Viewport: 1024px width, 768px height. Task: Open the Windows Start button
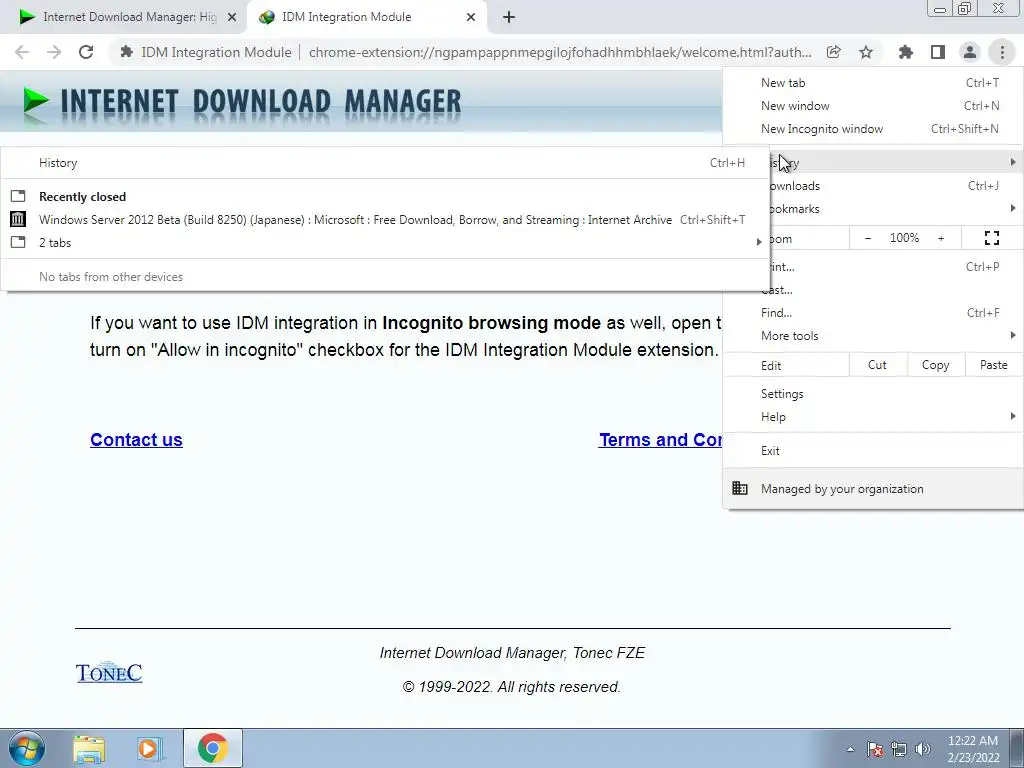26,748
